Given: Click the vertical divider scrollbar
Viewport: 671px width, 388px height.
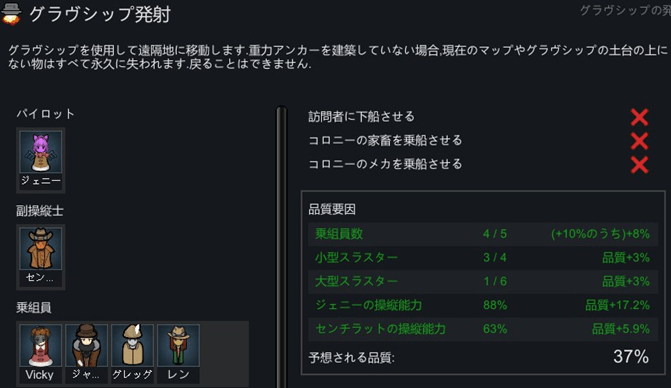Looking at the screenshot, I should pos(281,247).
